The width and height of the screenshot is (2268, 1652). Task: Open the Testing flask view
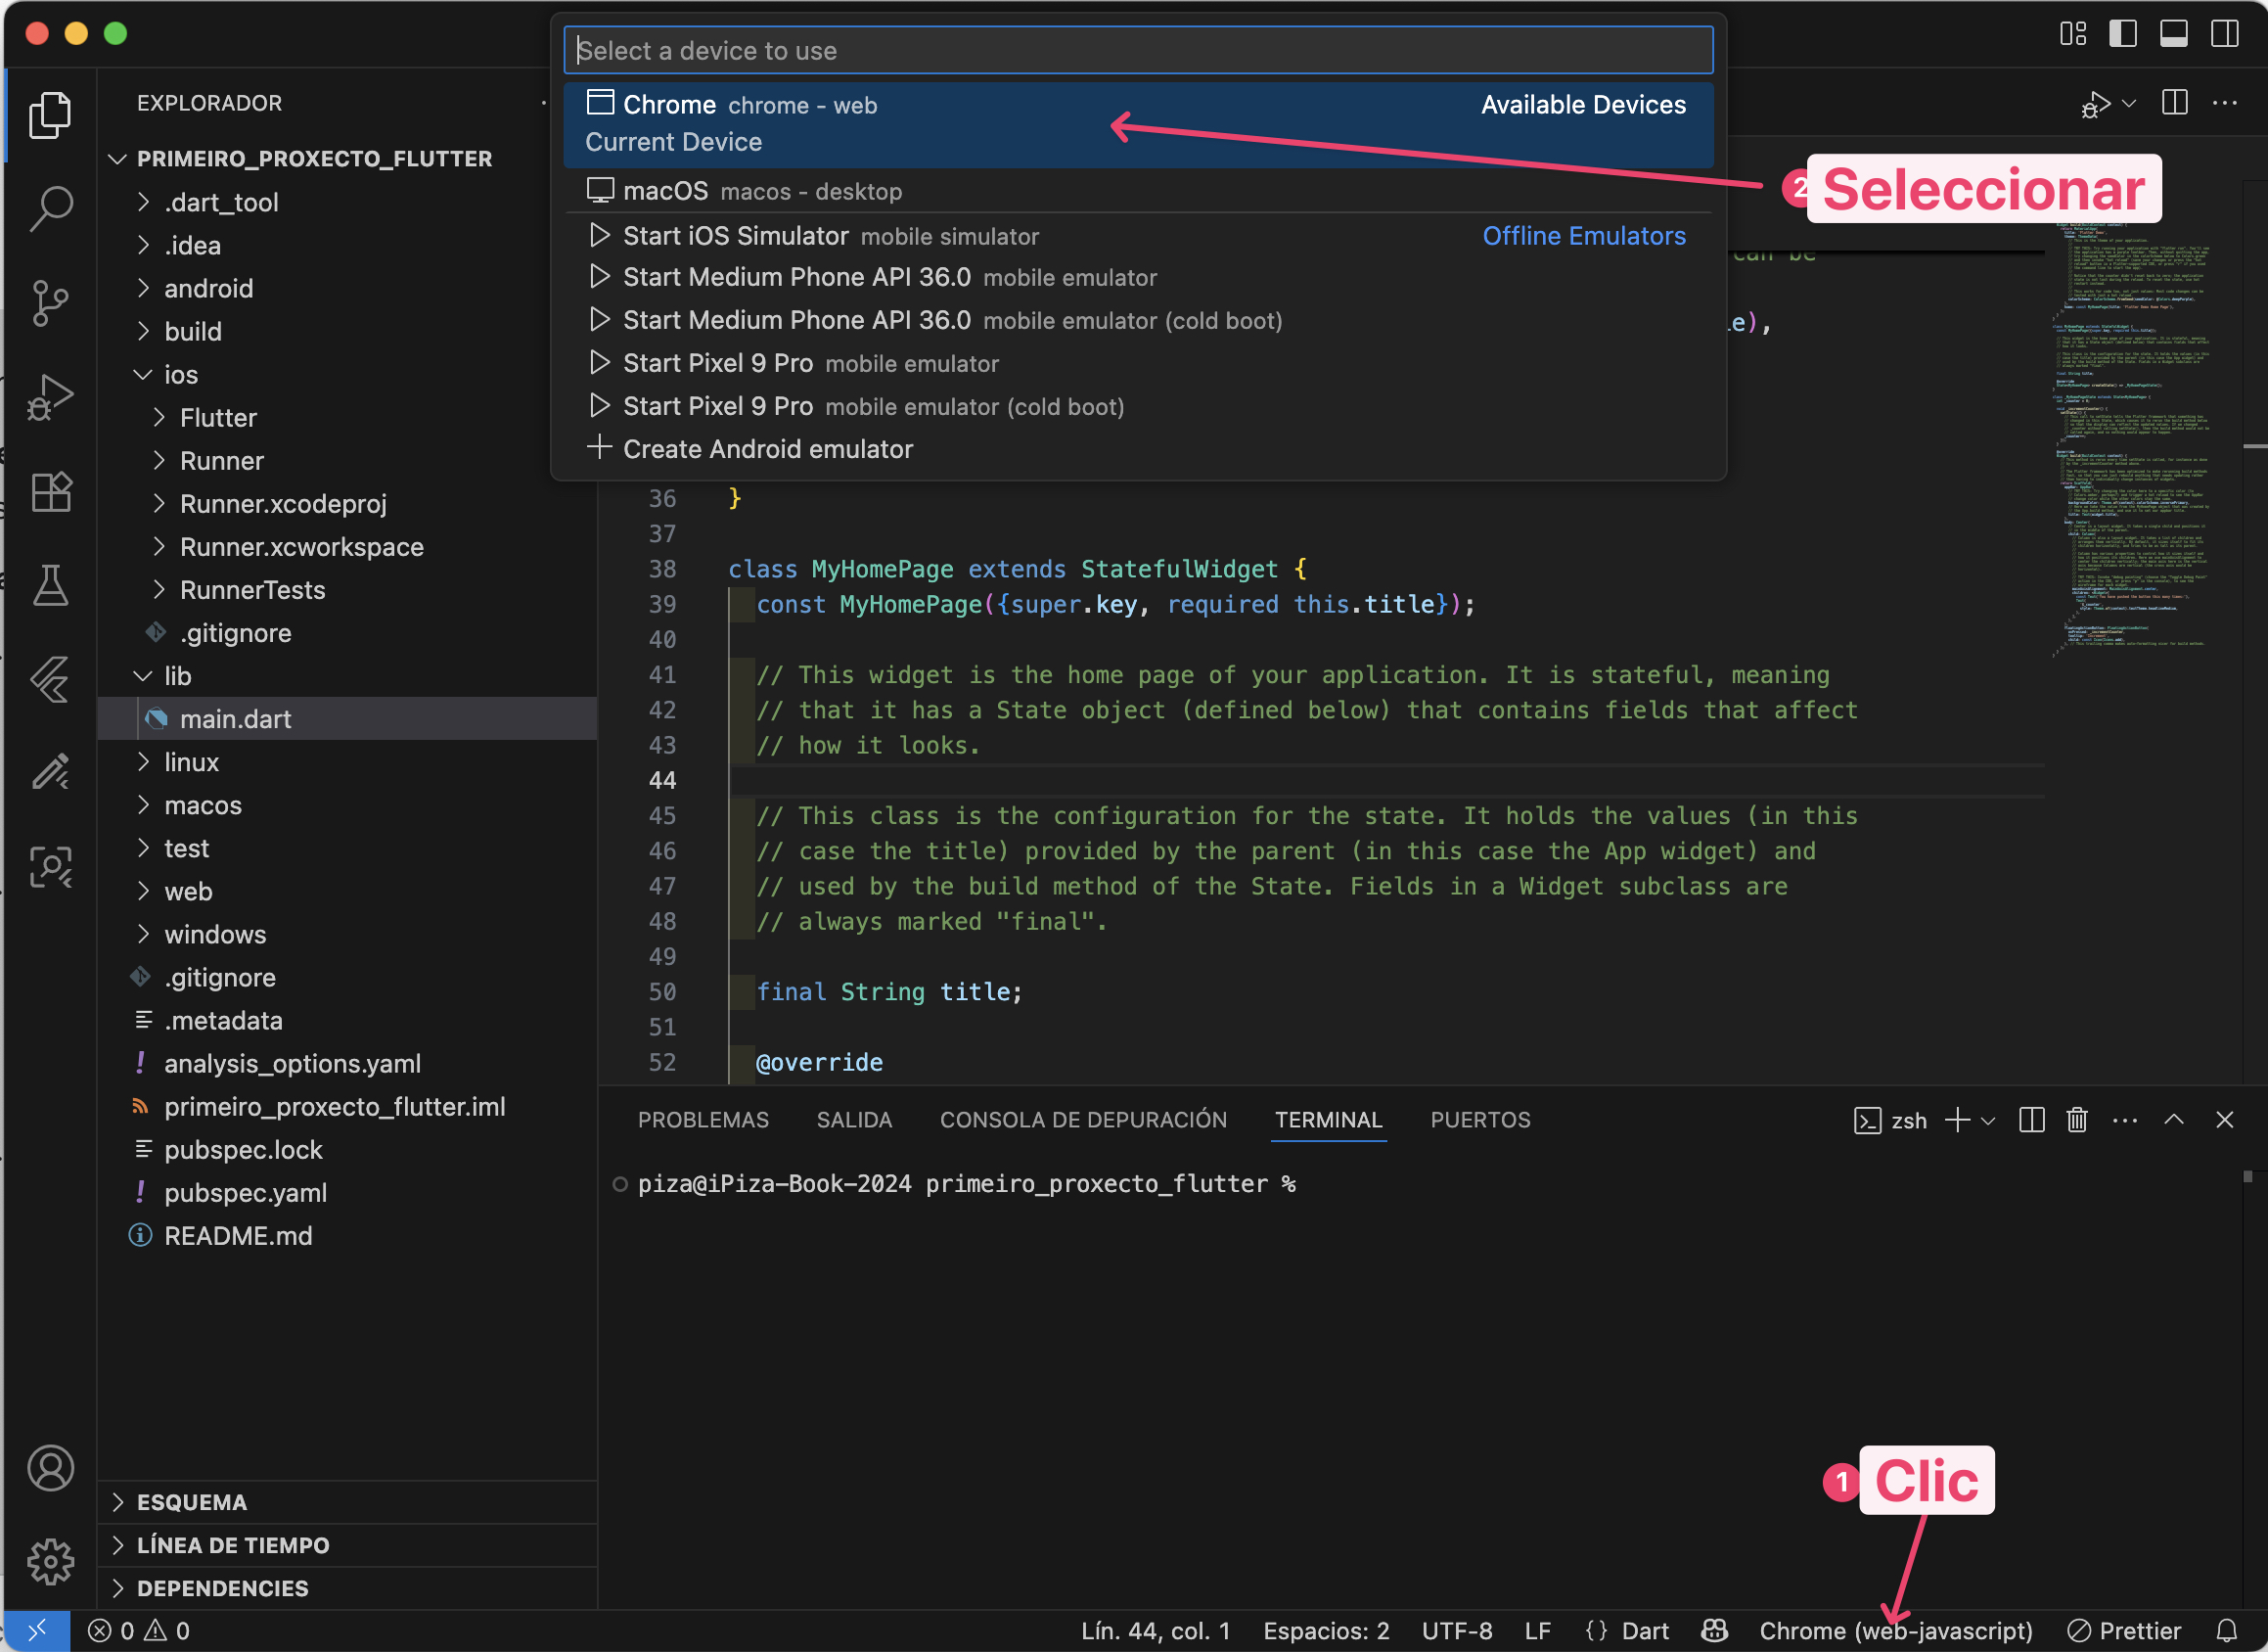50,585
